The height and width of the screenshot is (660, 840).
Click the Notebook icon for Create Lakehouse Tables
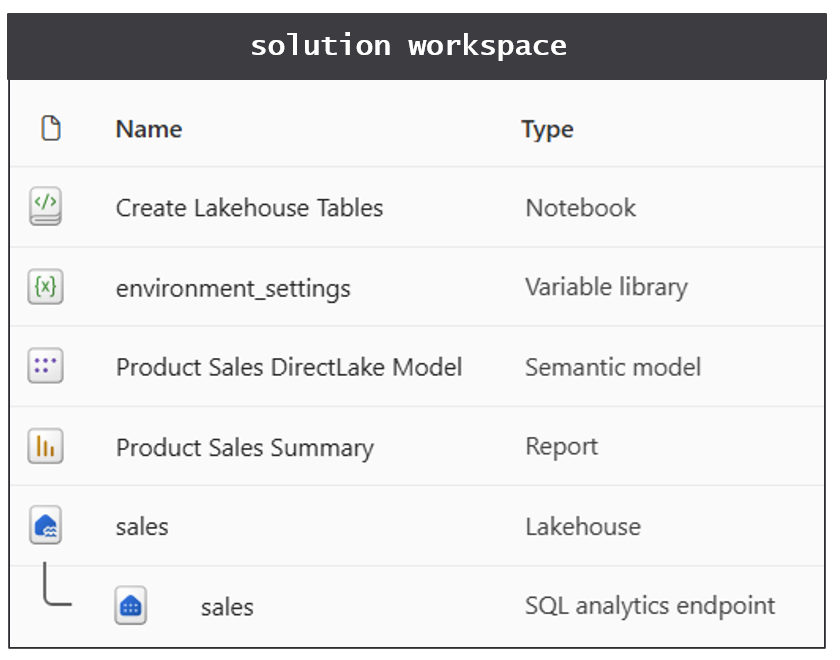click(45, 206)
